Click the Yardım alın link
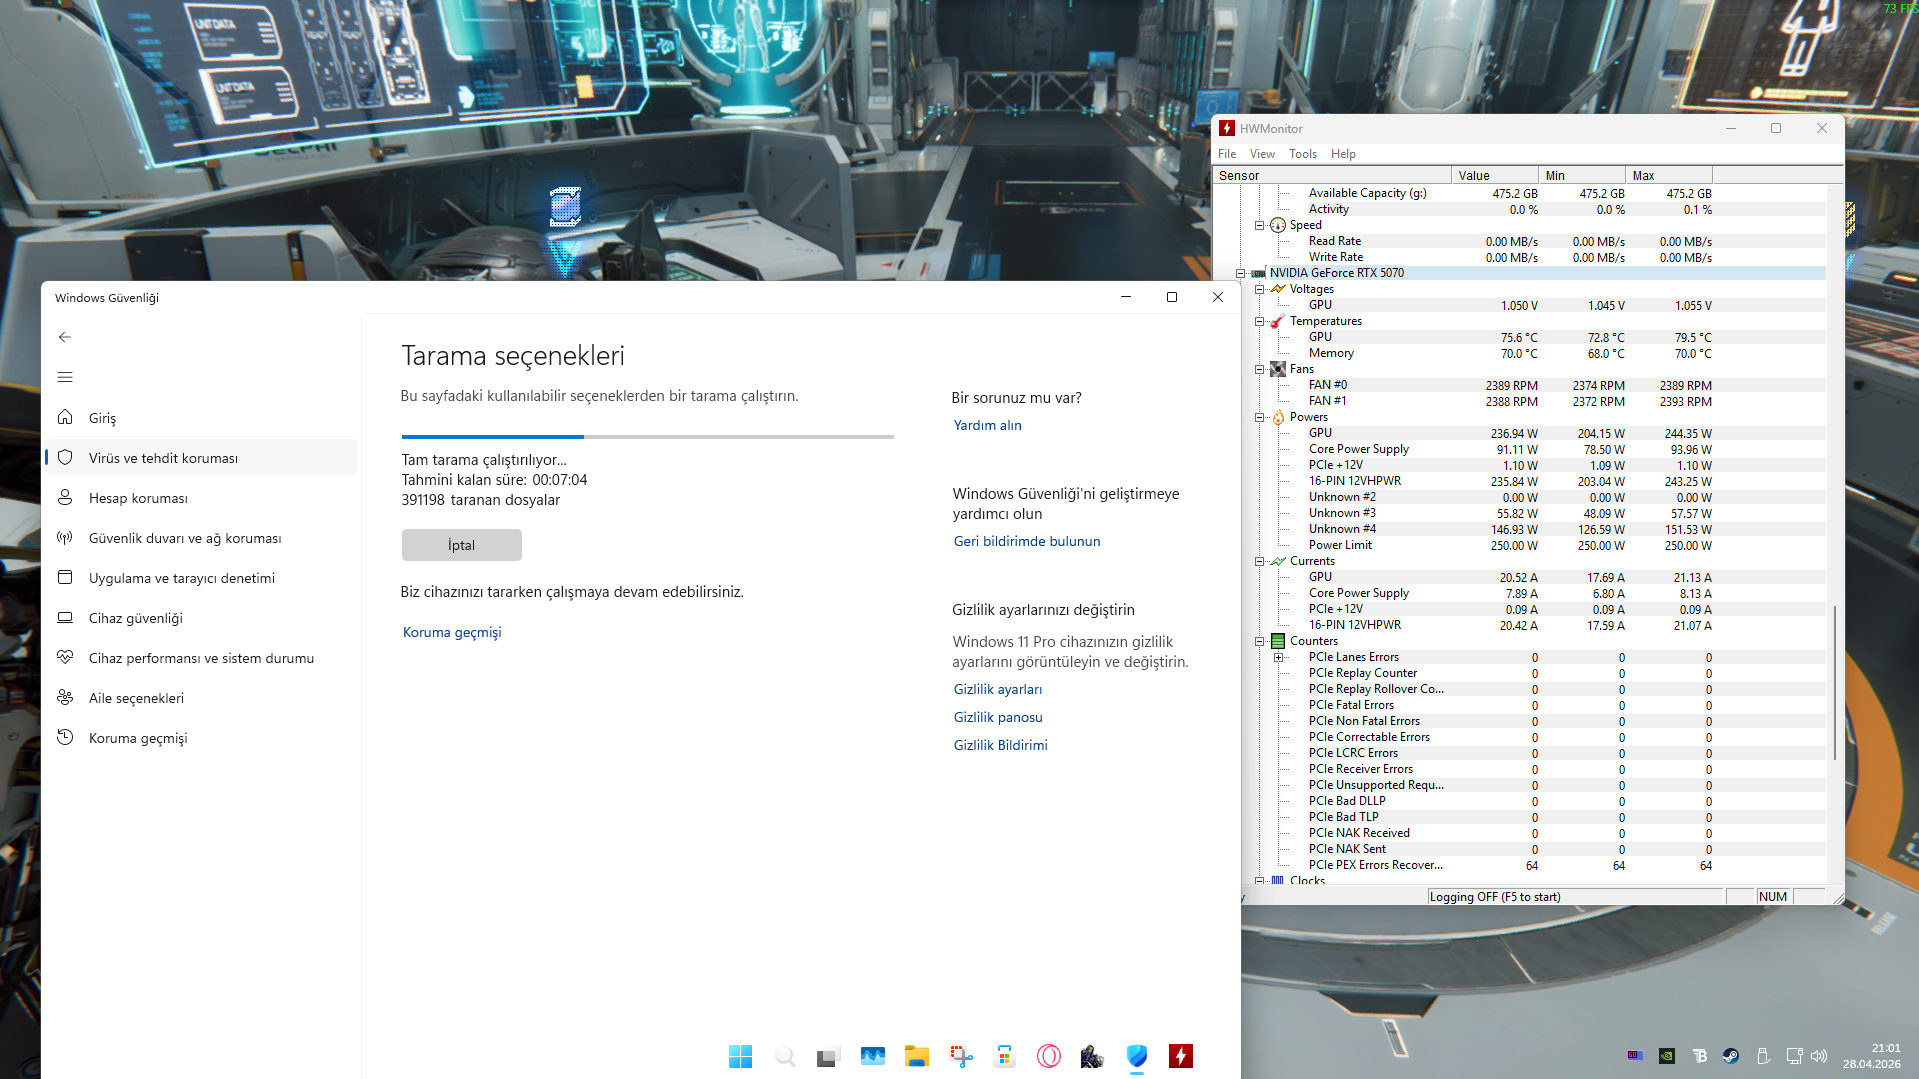1919x1079 pixels. point(987,425)
